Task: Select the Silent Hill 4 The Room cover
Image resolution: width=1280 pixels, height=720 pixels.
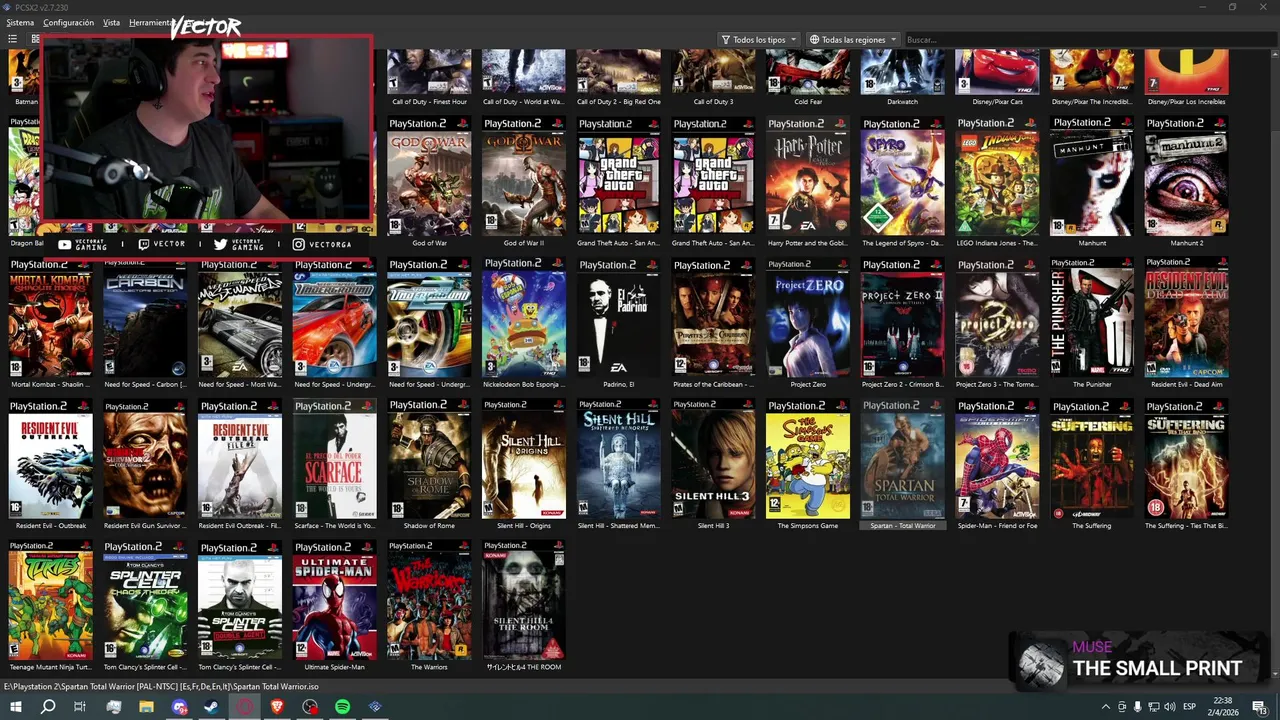Action: [x=523, y=601]
